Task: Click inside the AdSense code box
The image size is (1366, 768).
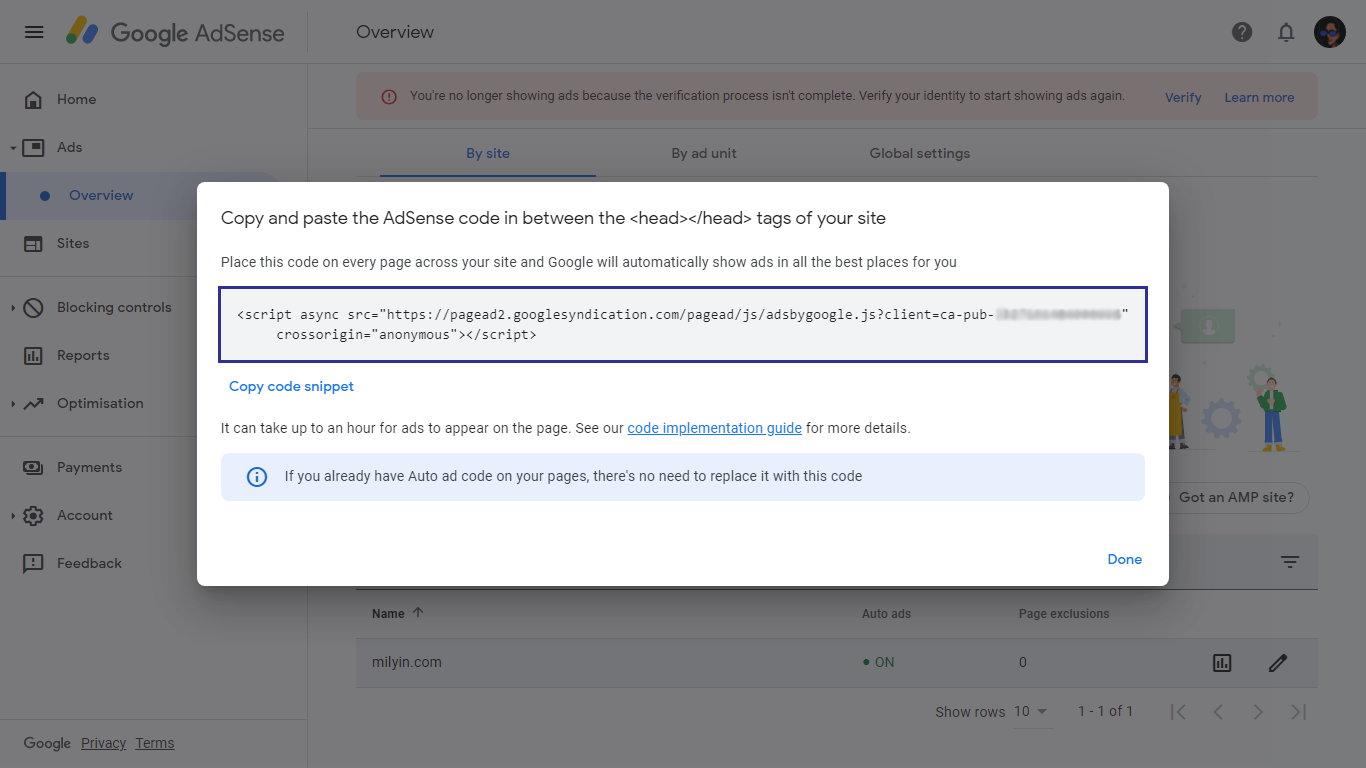Action: [x=683, y=324]
